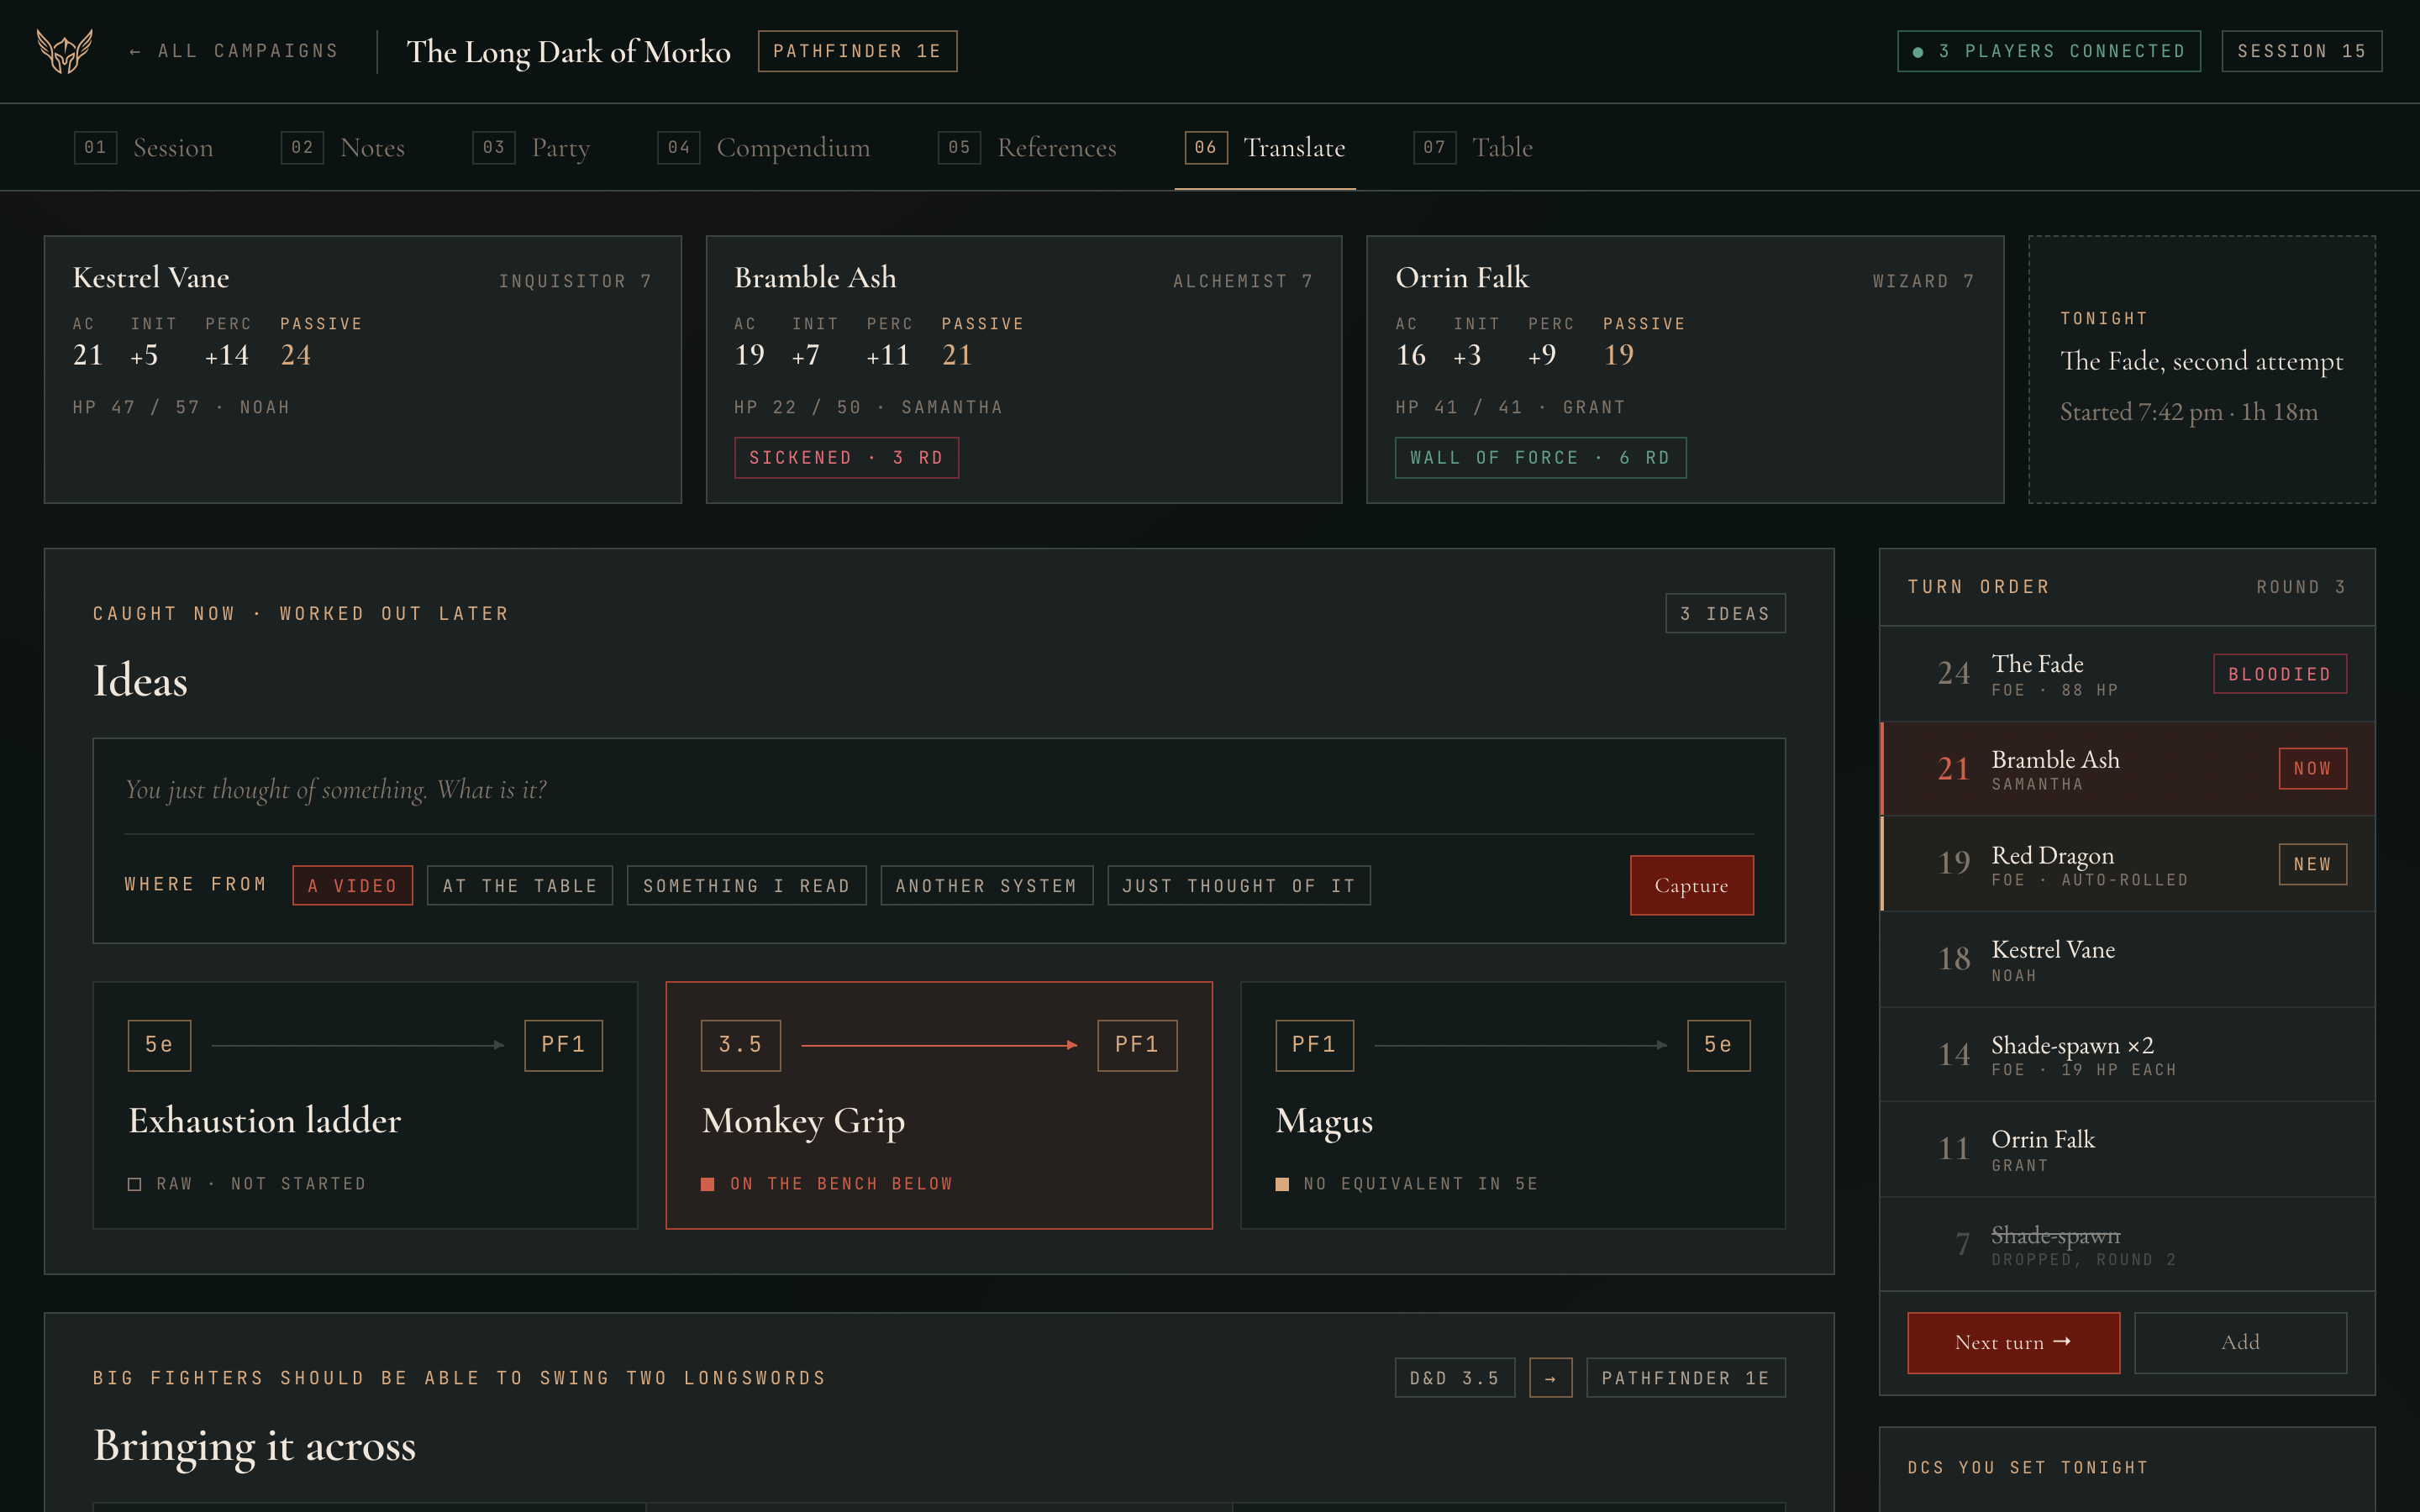
Task: Click the 'Bringing it across' heading
Action: pos(254,1446)
